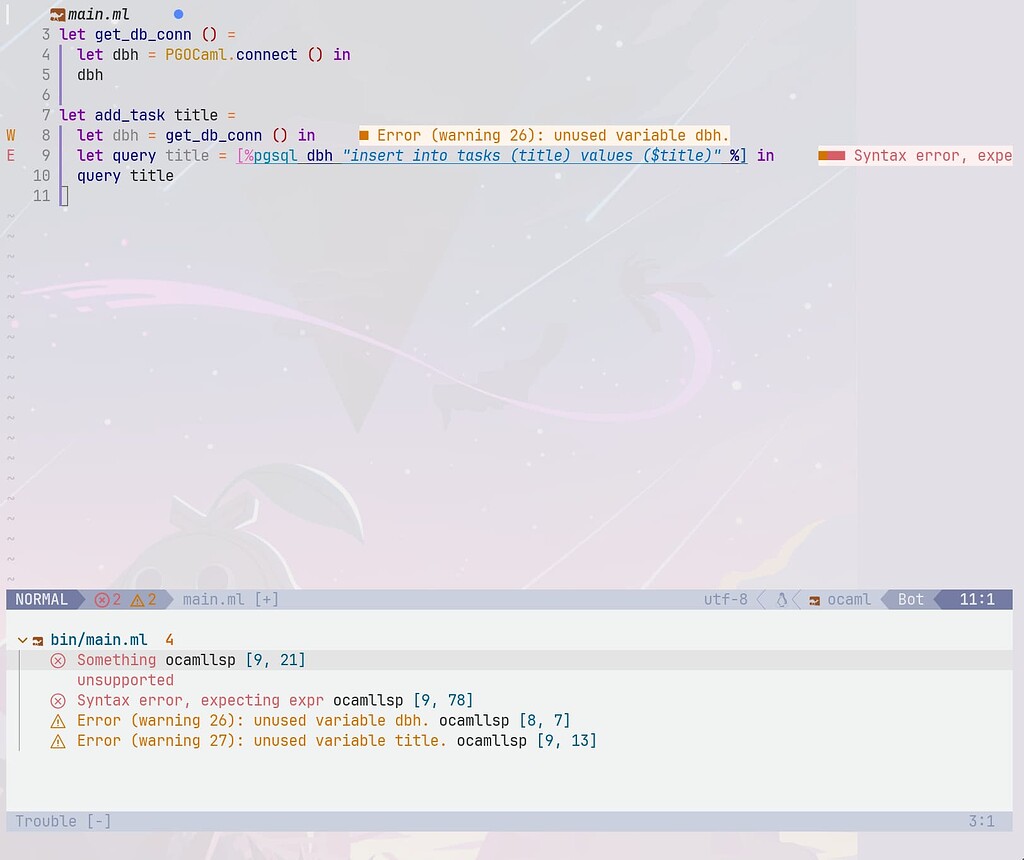
Task: Click the error icon in the statusline
Action: 102,599
